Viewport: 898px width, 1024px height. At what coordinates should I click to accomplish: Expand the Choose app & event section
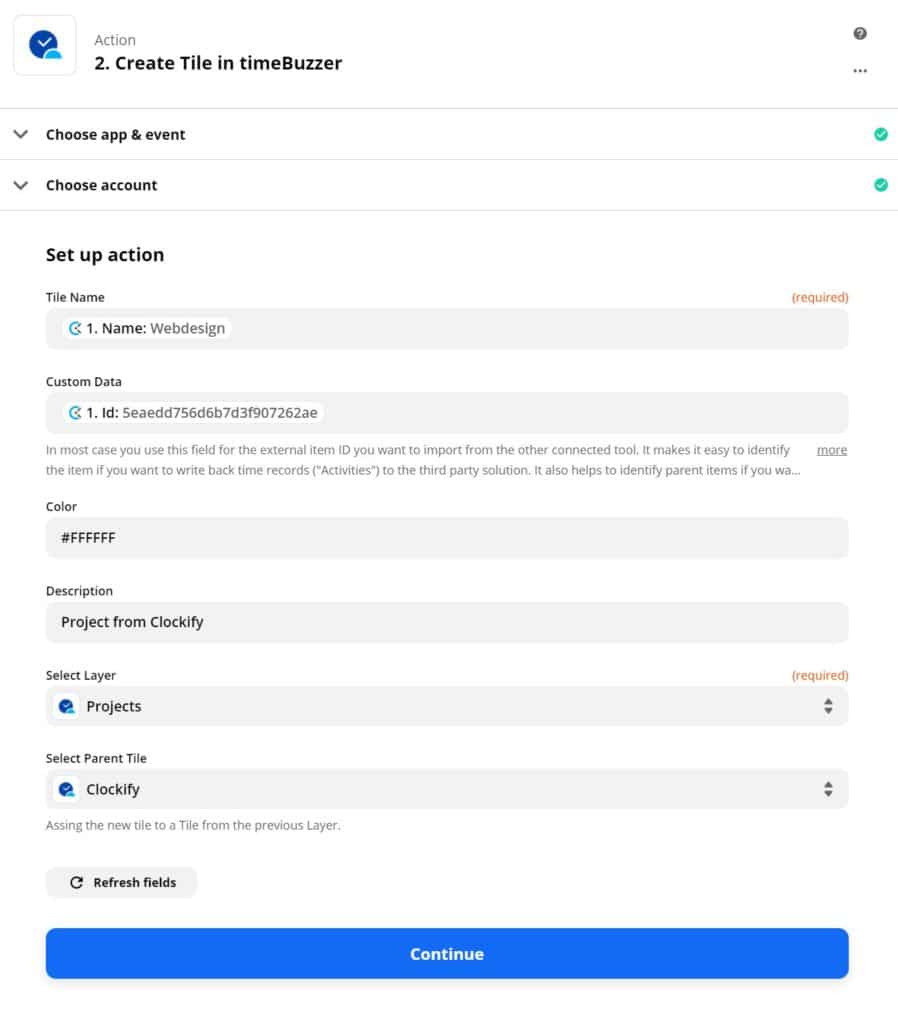pyautogui.click(x=21, y=134)
